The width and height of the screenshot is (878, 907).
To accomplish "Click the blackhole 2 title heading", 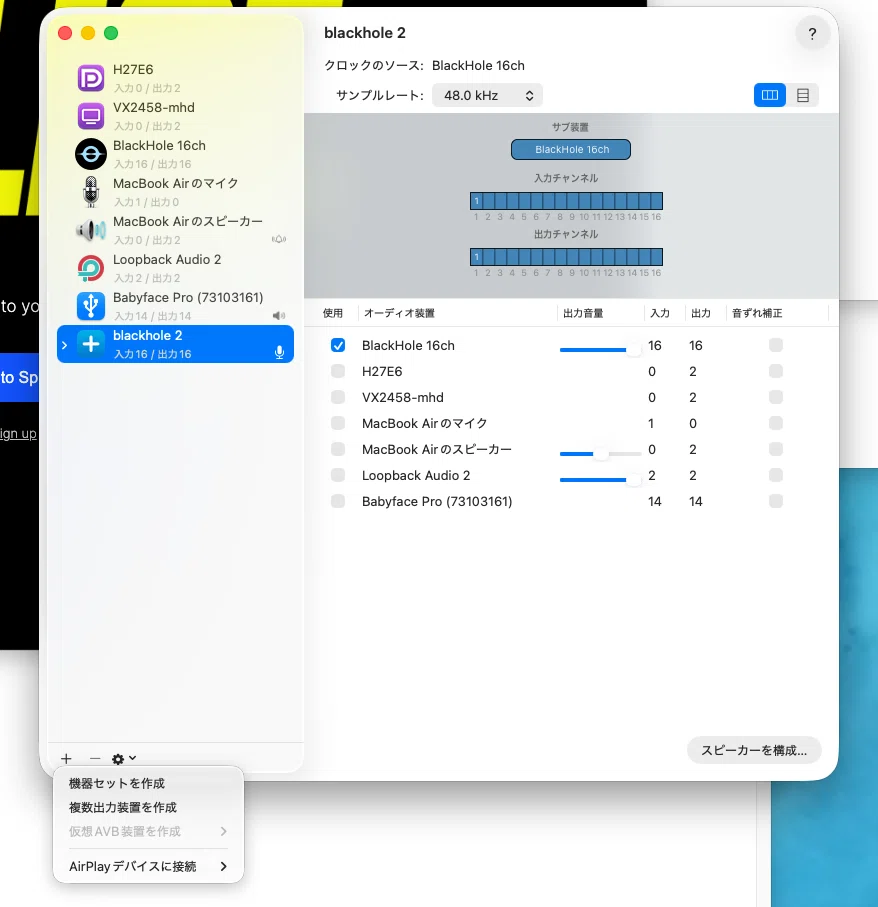I will [x=365, y=33].
